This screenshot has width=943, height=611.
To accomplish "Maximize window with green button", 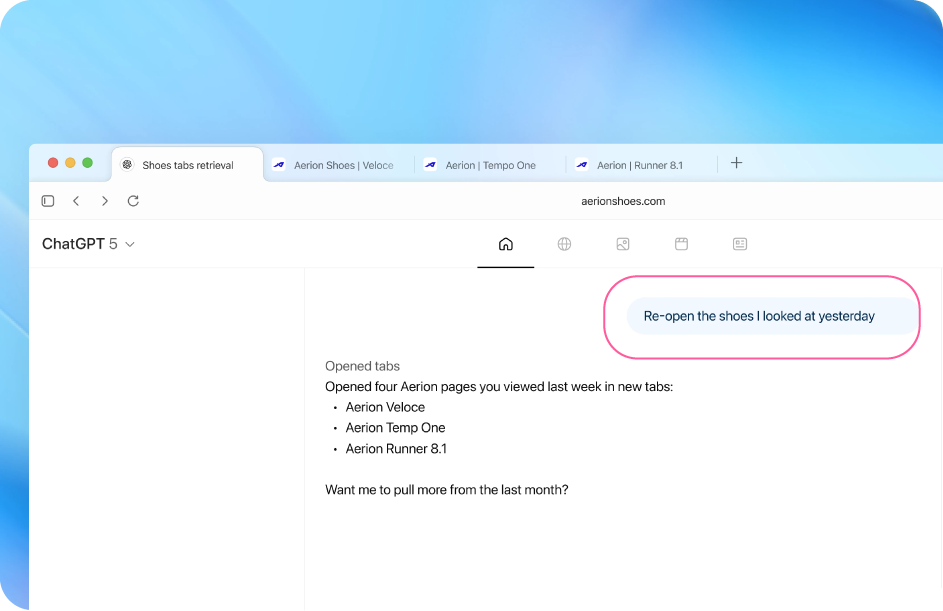I will click(x=87, y=163).
